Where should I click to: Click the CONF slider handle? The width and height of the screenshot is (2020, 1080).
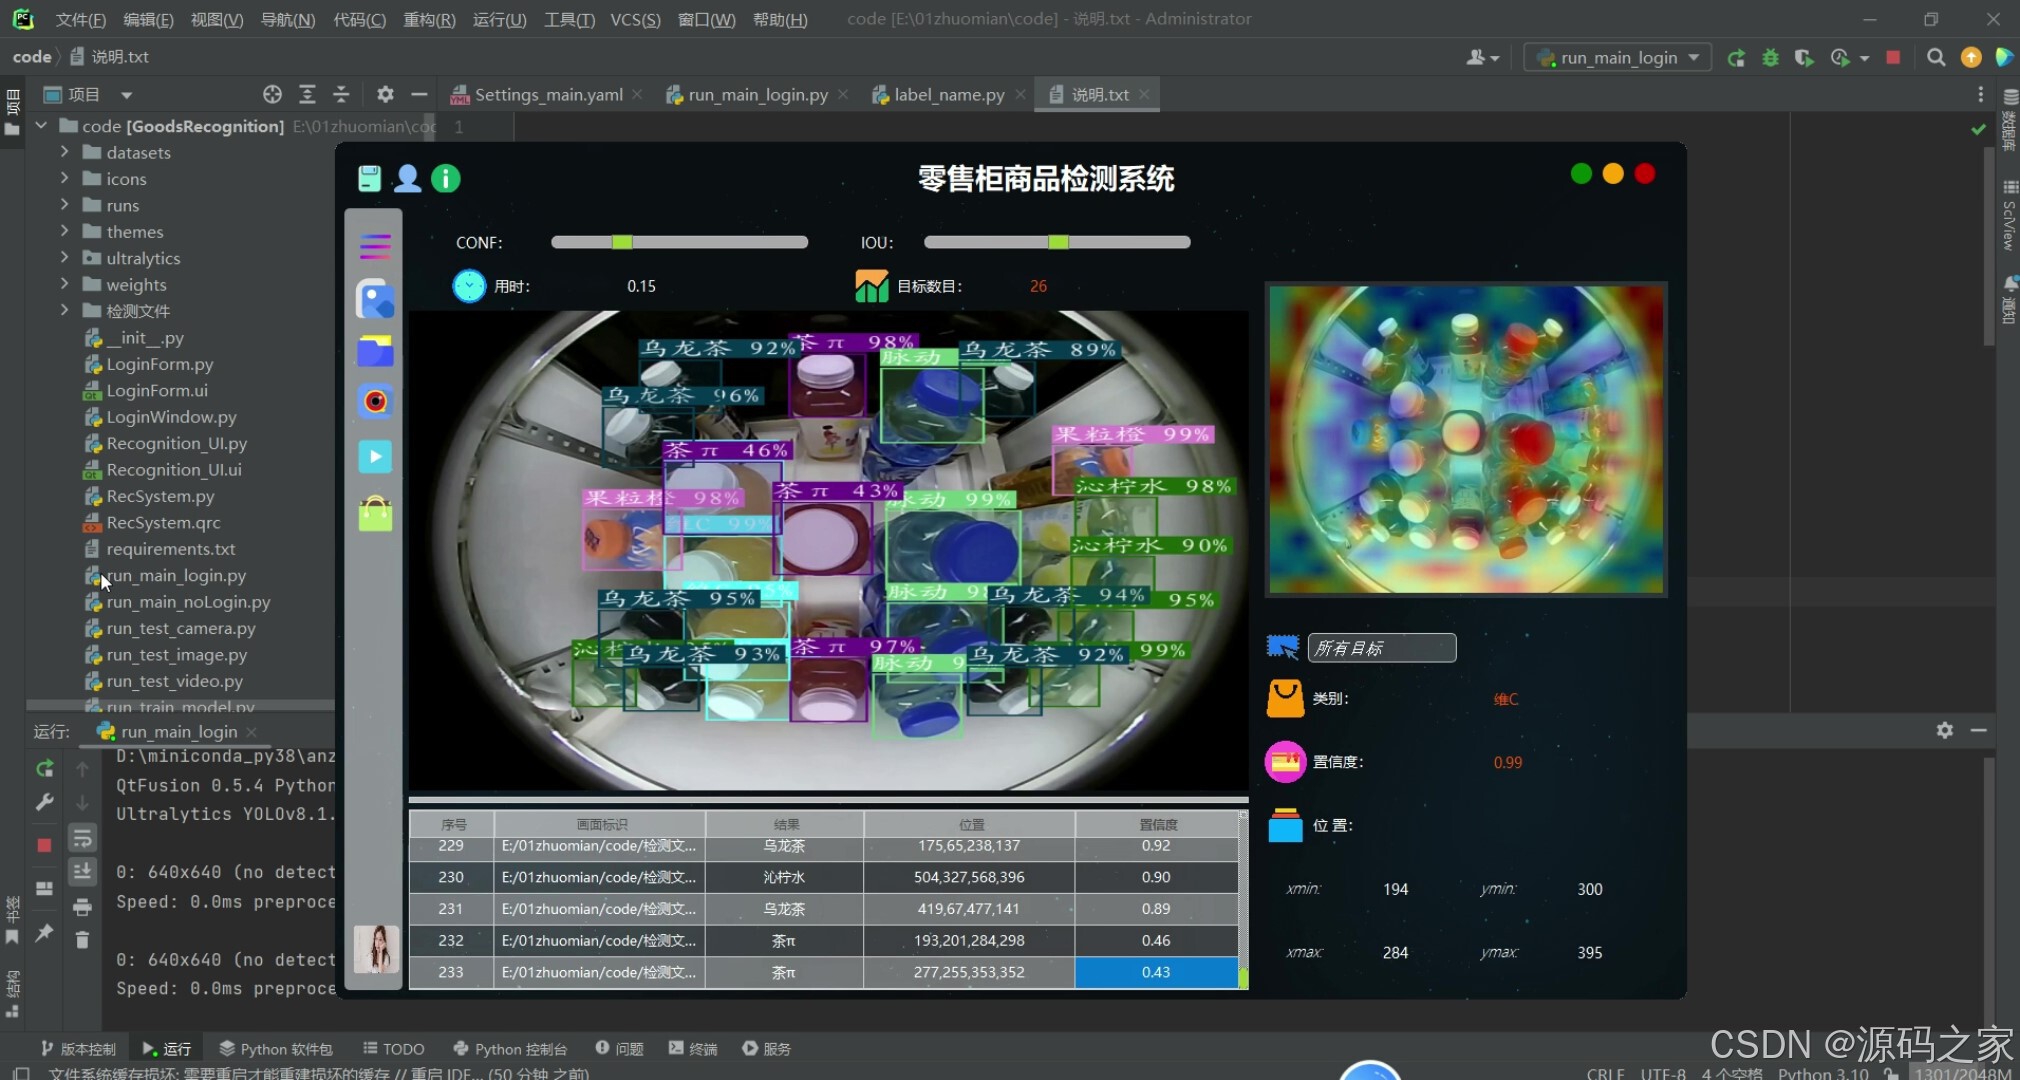622,242
